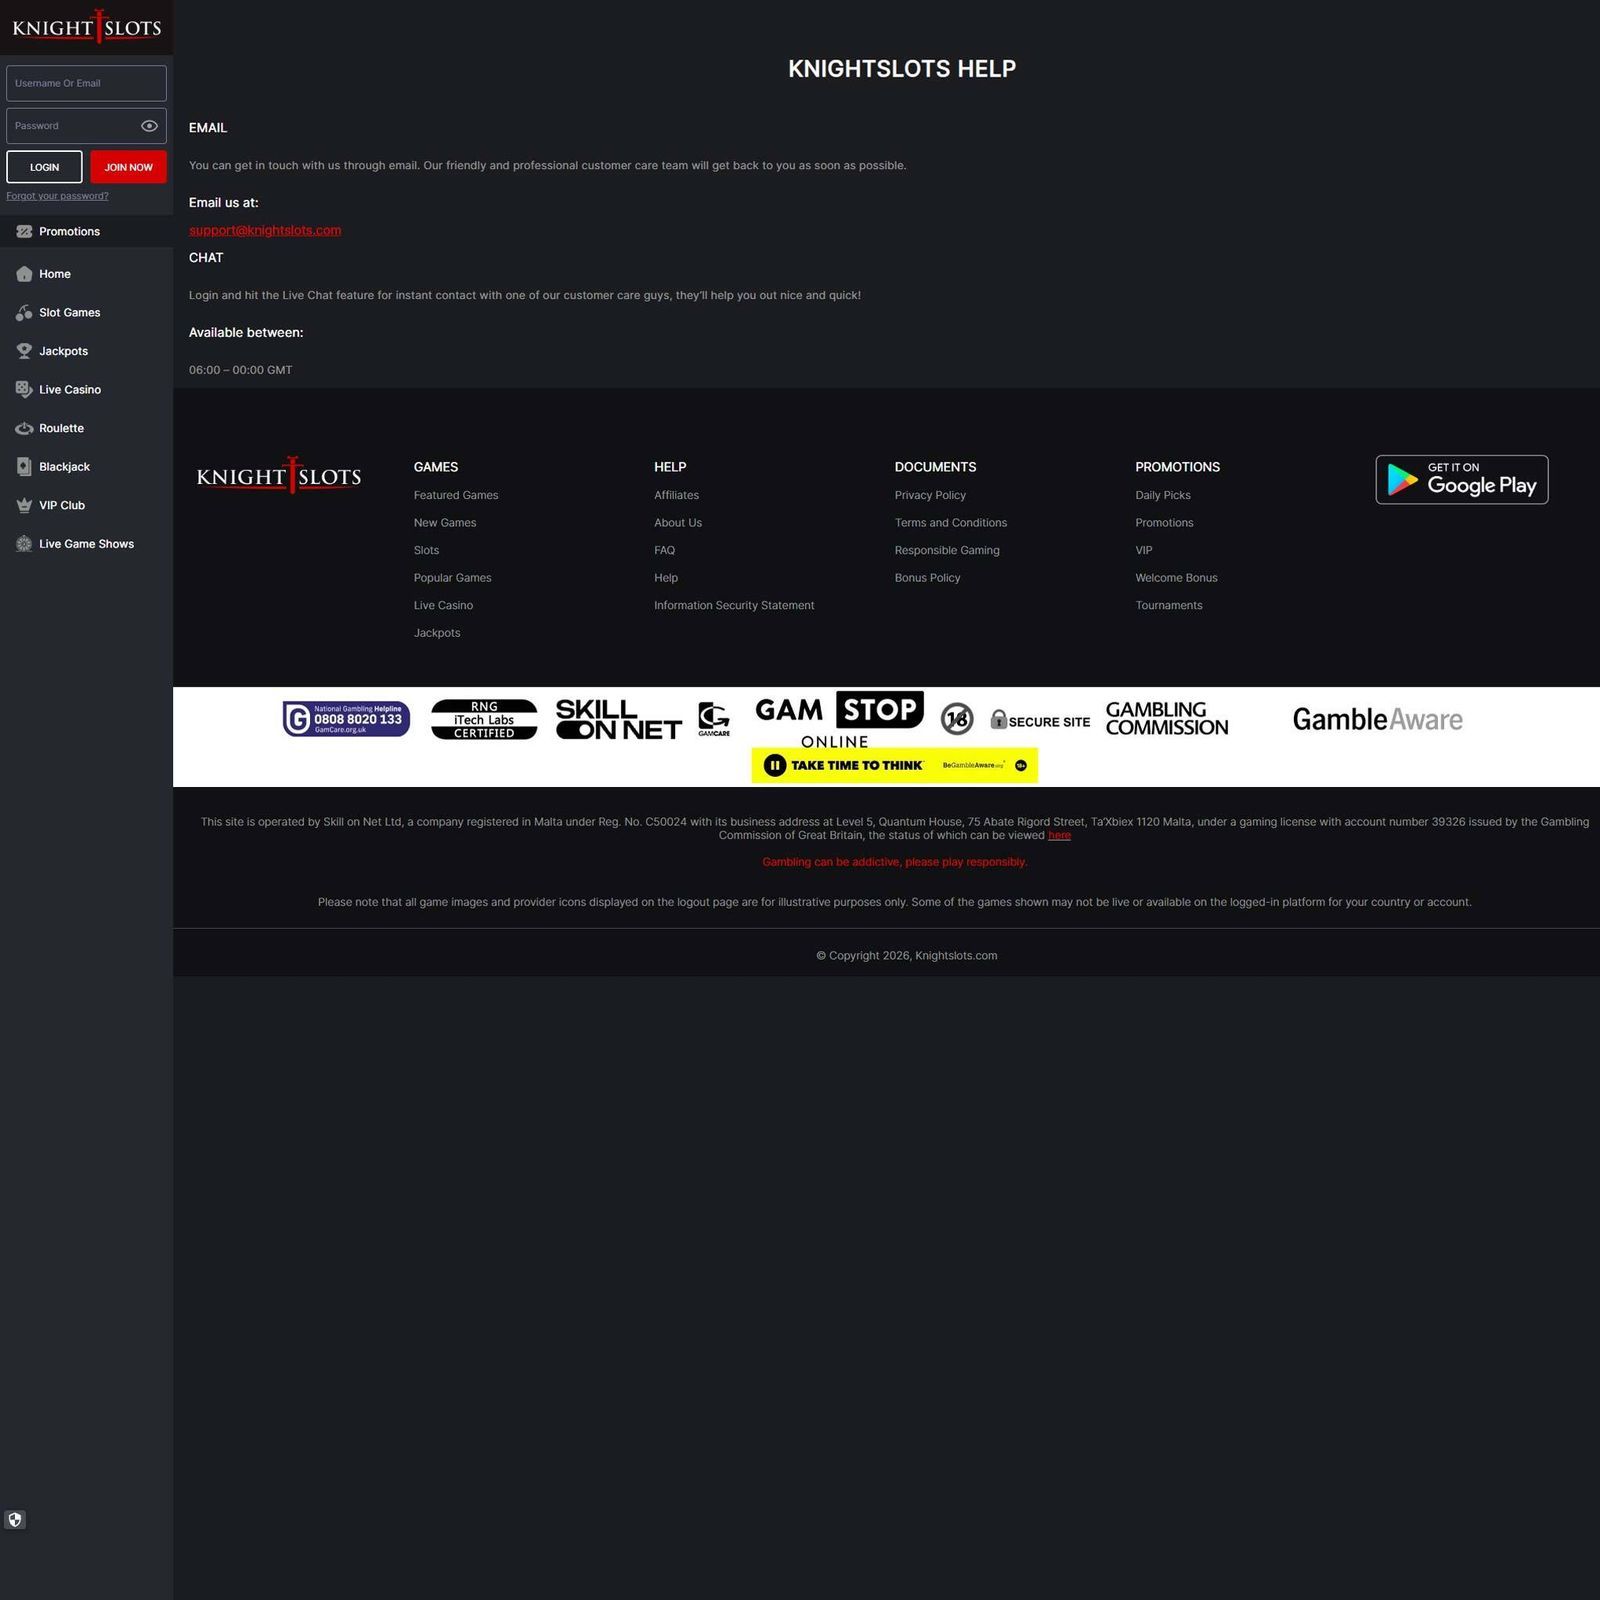Screen dimensions: 1600x1600
Task: Click the Blackjack card icon
Action: tap(24, 467)
